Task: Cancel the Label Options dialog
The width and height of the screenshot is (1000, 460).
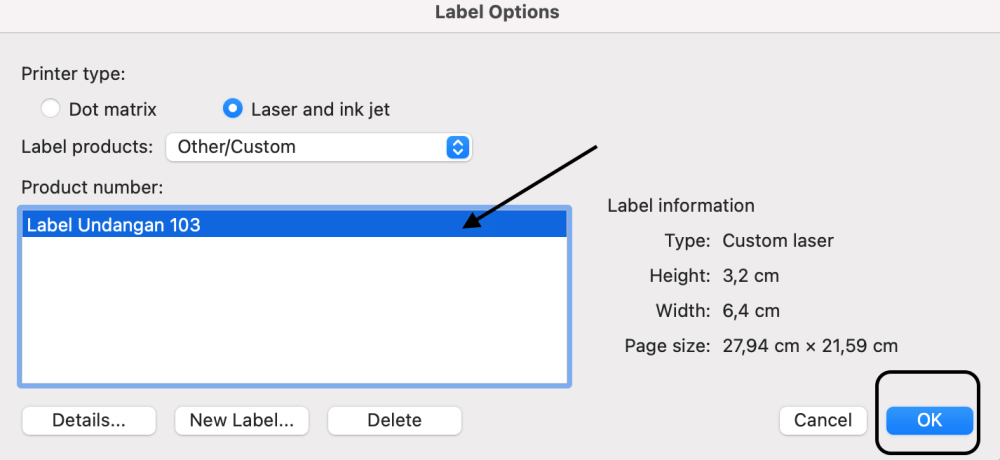Action: click(x=823, y=420)
